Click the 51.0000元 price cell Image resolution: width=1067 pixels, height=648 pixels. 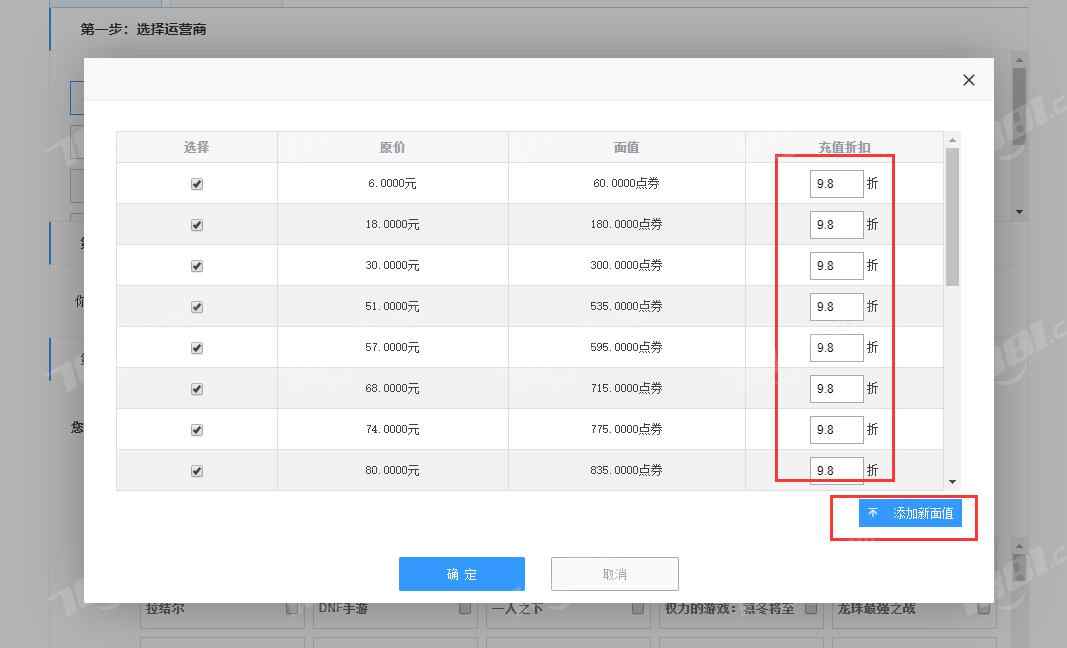click(x=393, y=306)
